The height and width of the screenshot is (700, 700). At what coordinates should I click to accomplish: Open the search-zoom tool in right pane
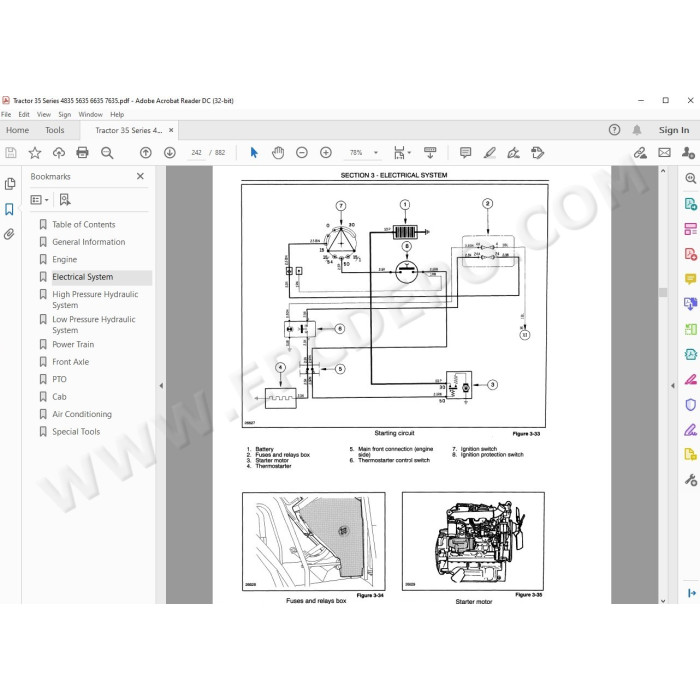tap(691, 179)
